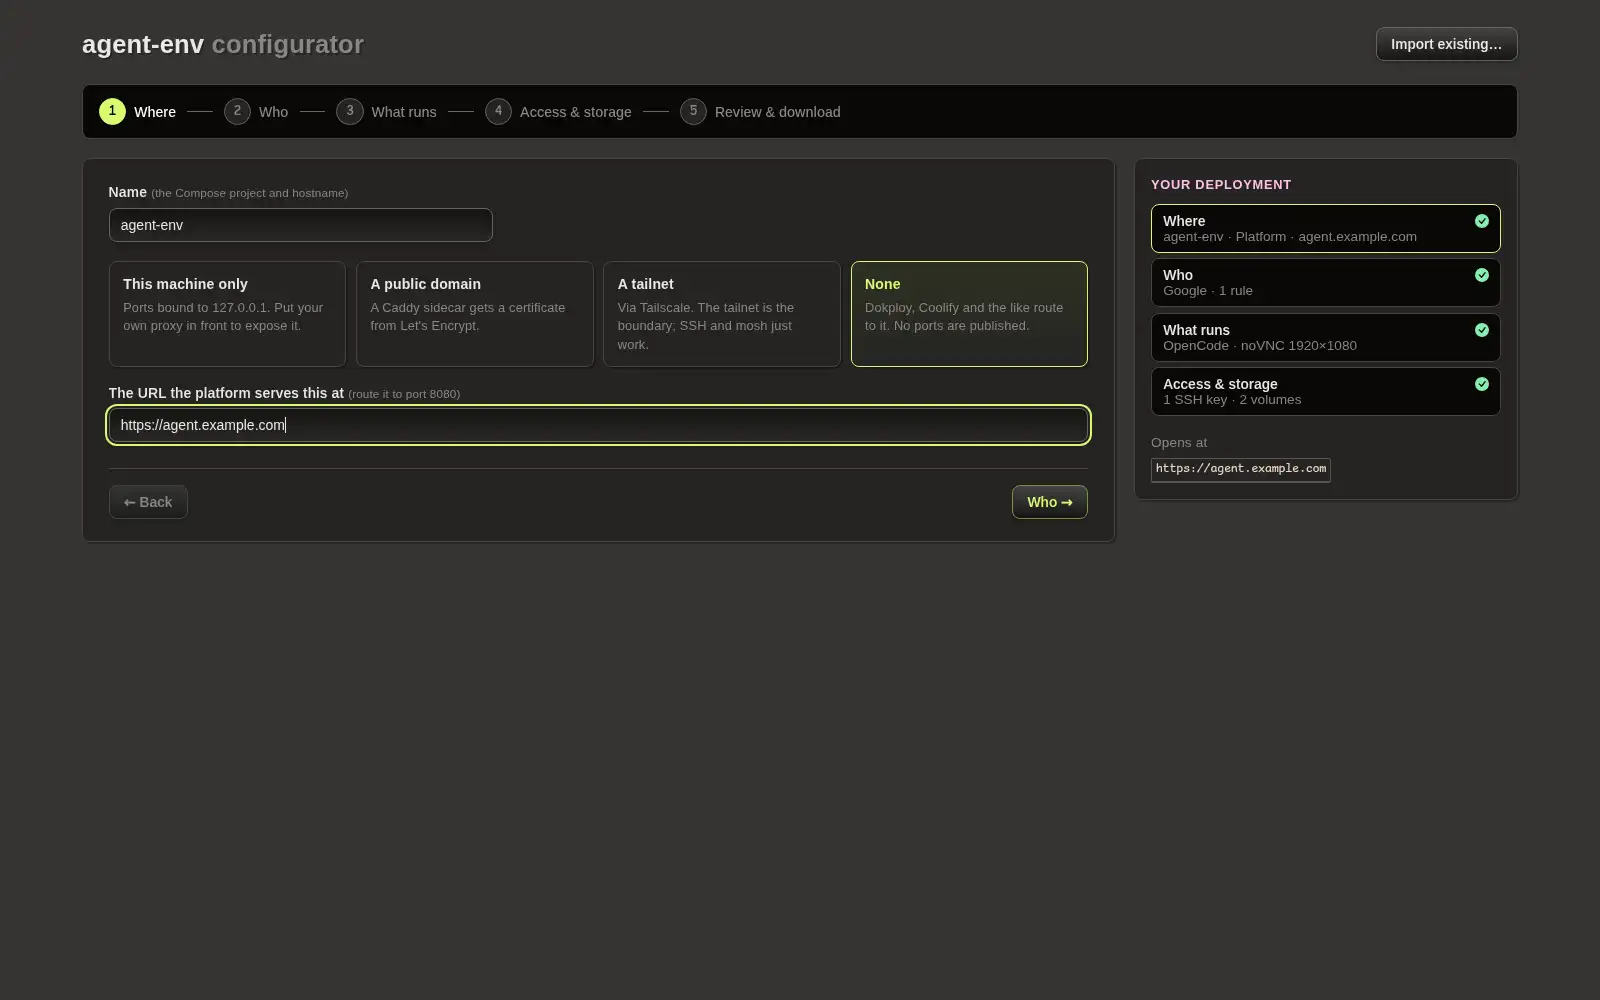Screen dimensions: 1600x1000
Task: Open the What runs step label
Action: click(404, 112)
